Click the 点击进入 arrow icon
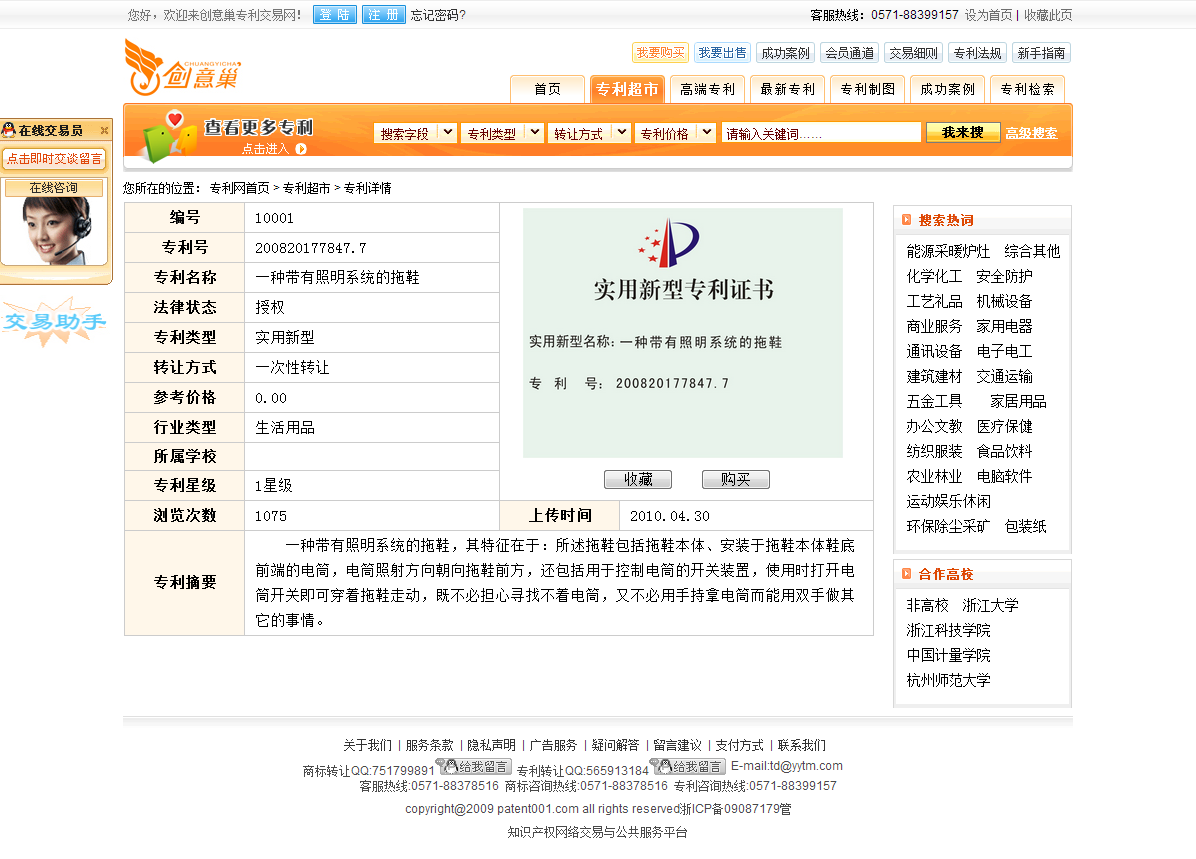Viewport: 1196px width, 859px height. pyautogui.click(x=301, y=149)
